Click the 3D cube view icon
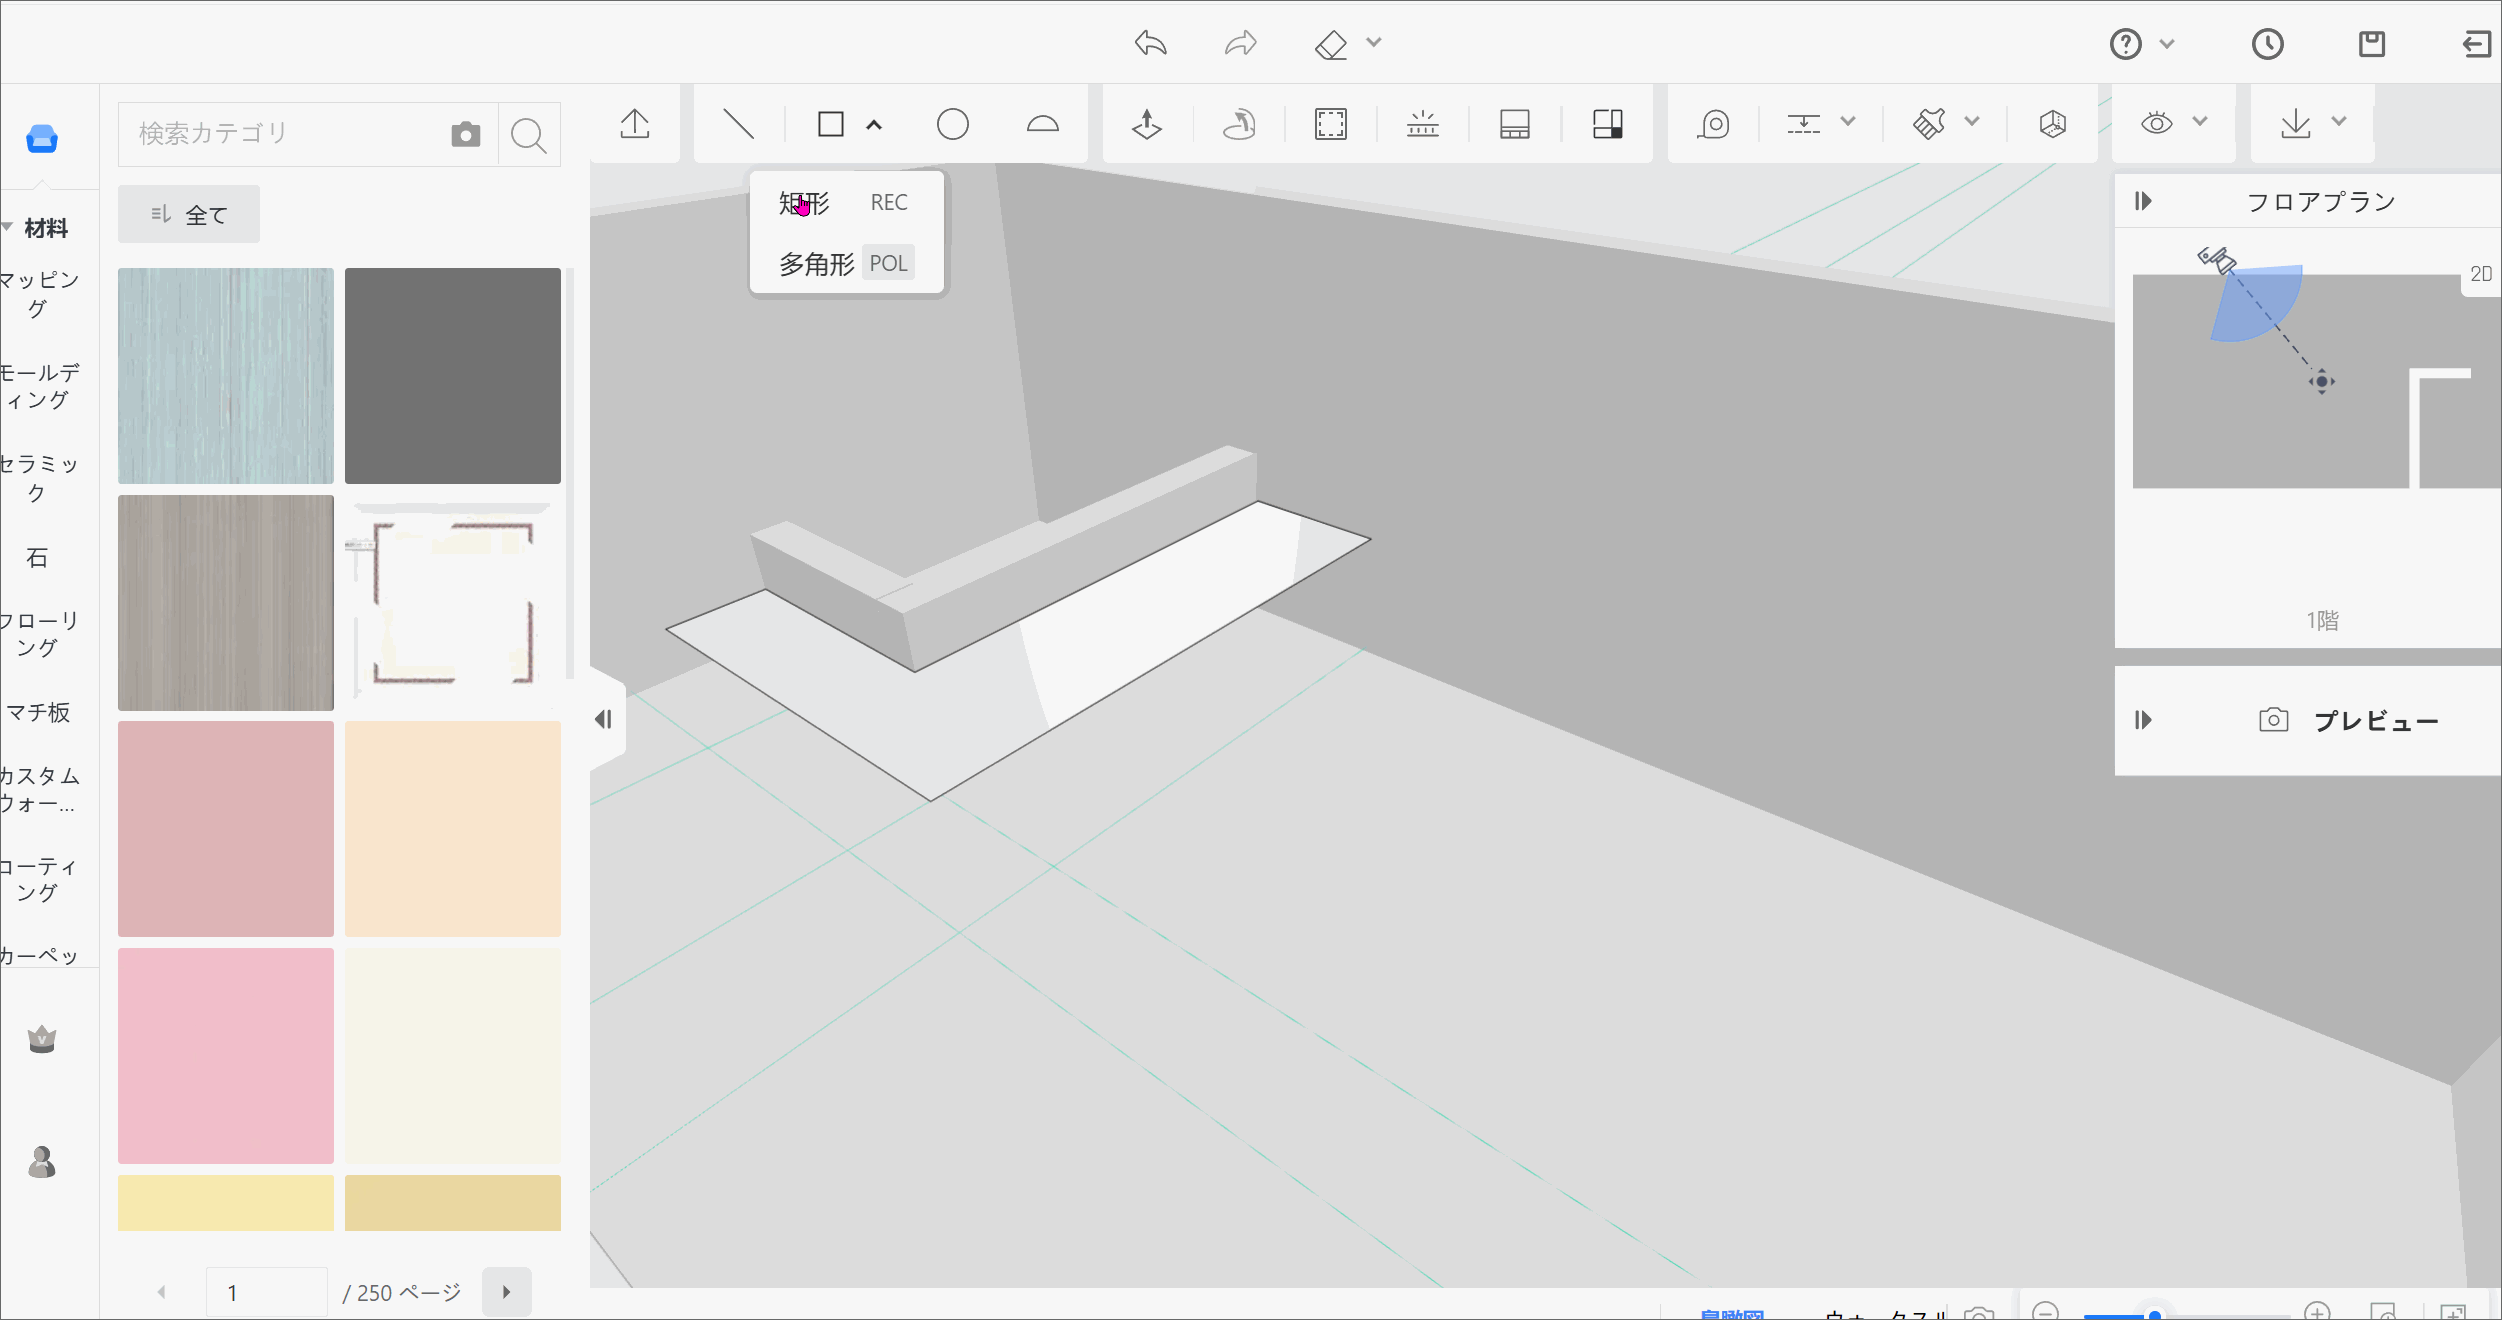 pyautogui.click(x=2053, y=124)
